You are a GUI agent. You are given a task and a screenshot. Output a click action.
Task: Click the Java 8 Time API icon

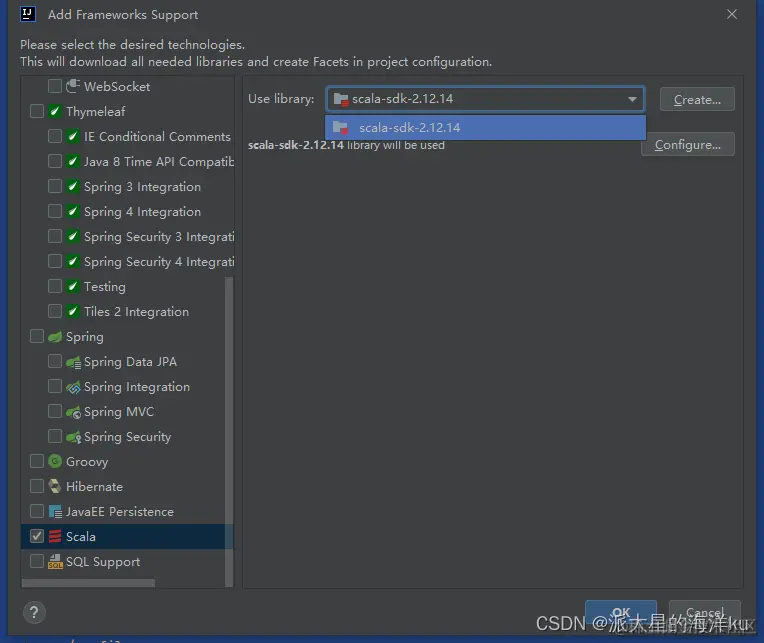coord(73,161)
